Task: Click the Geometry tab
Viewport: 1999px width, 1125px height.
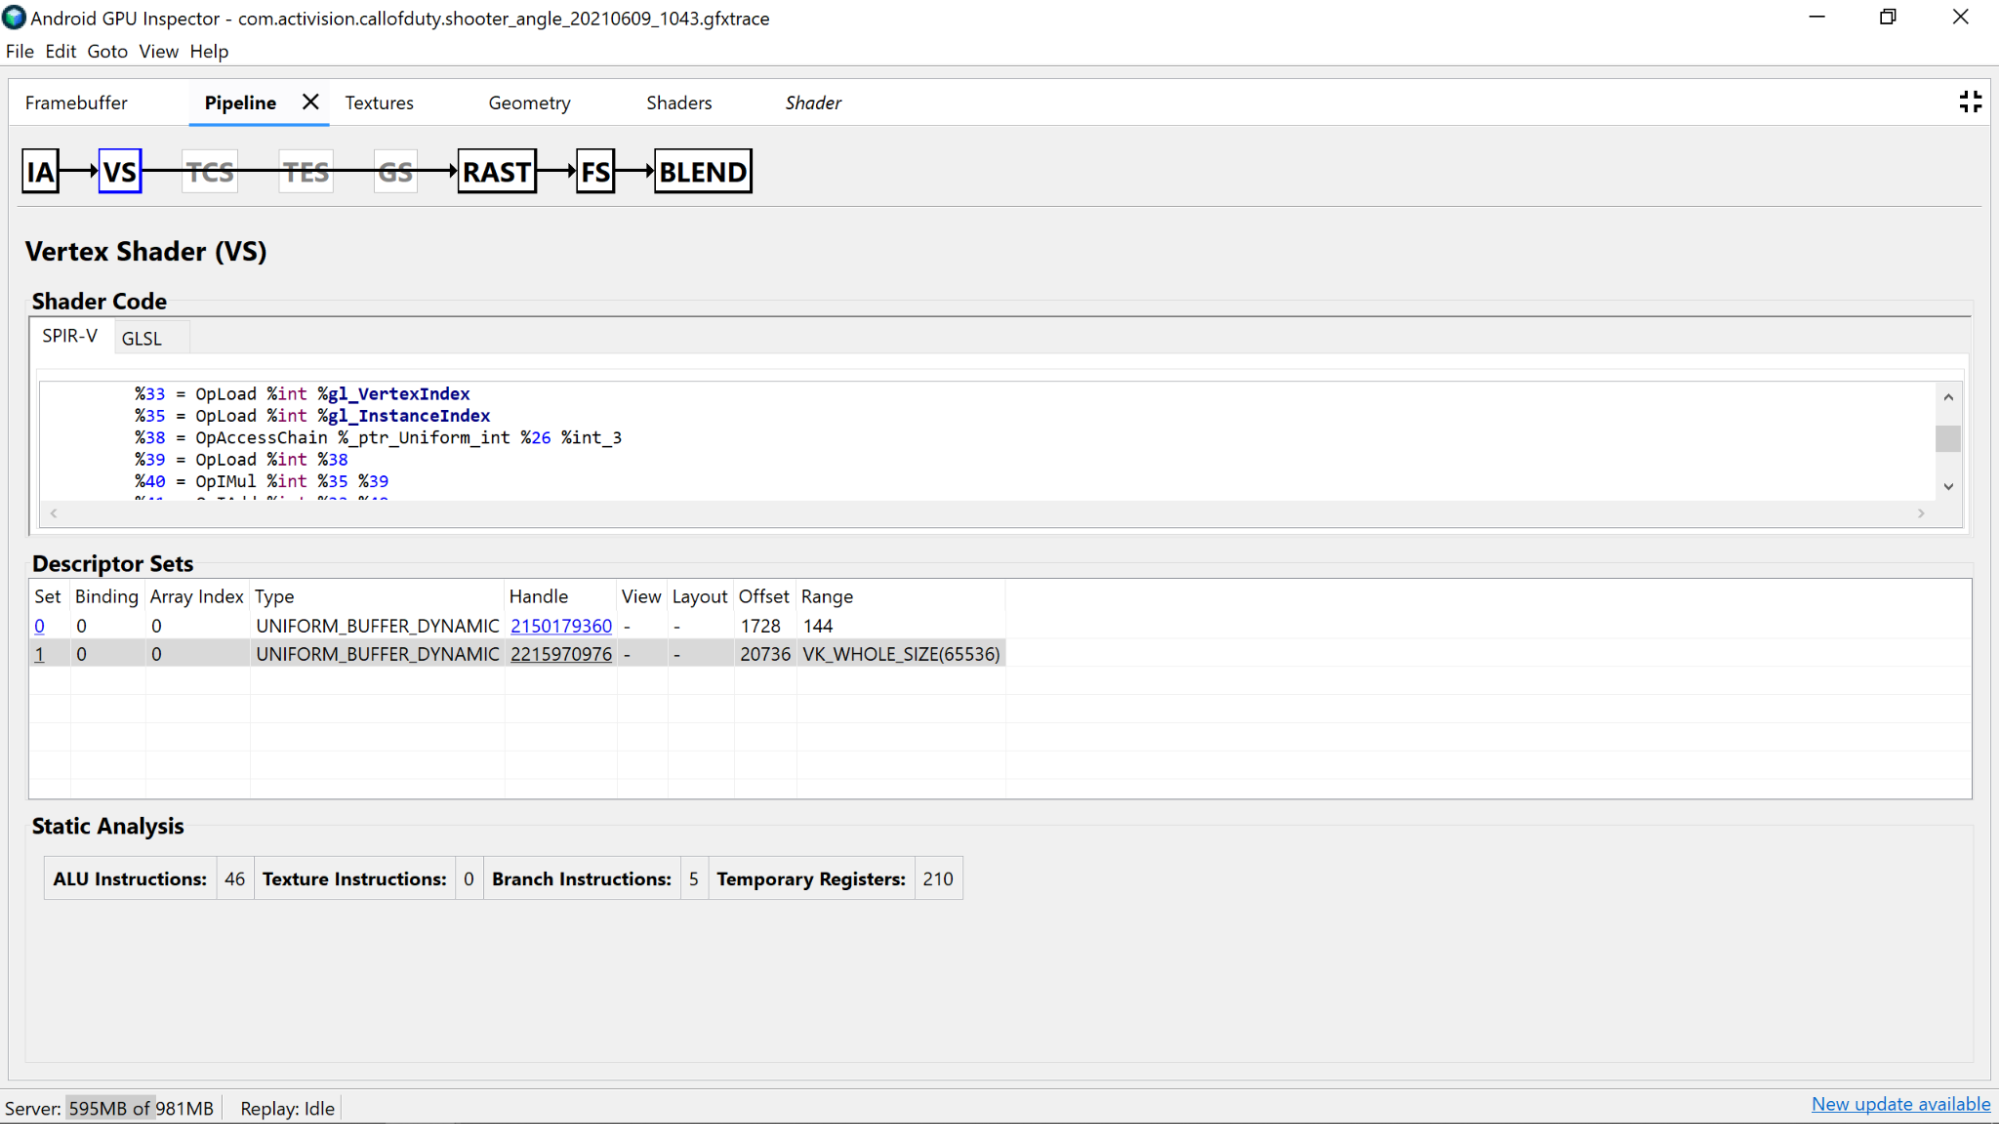Action: [529, 103]
